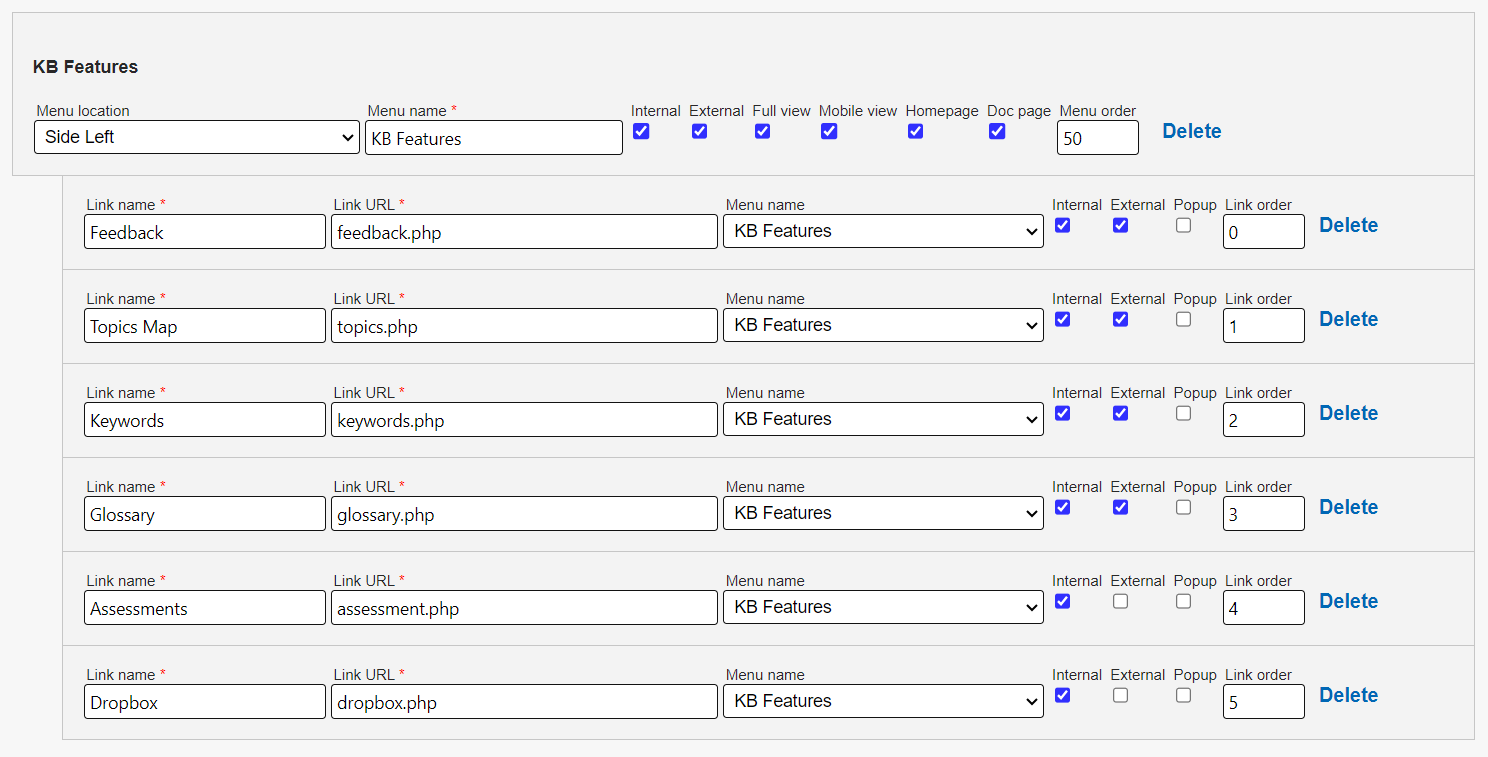Image resolution: width=1488 pixels, height=757 pixels.
Task: Enable Popup checkbox in Keywords row
Action: 1183,413
